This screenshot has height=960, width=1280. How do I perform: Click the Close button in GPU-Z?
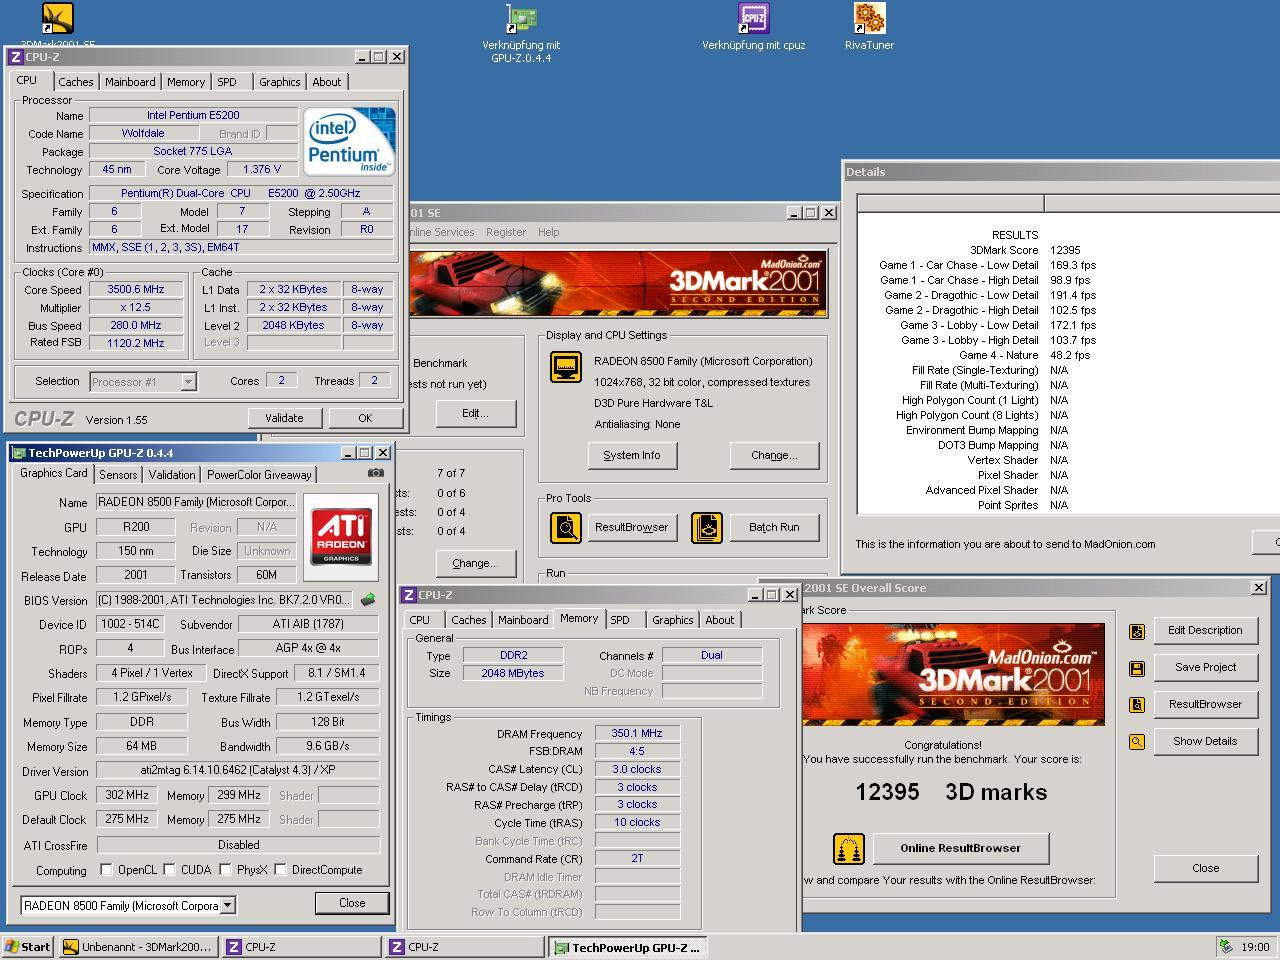(x=352, y=902)
